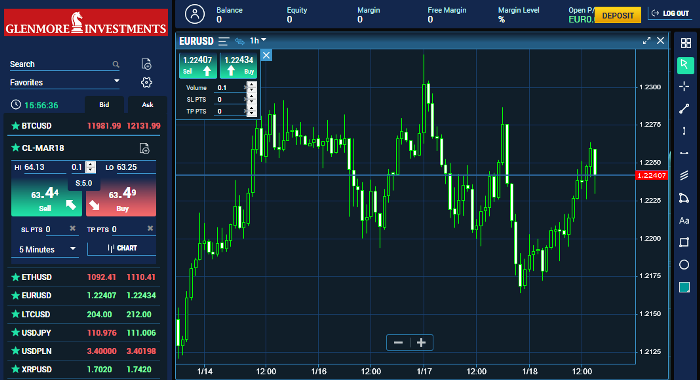Expand the EURUSD chart to fullscreen
The height and width of the screenshot is (380, 700).
tap(646, 41)
